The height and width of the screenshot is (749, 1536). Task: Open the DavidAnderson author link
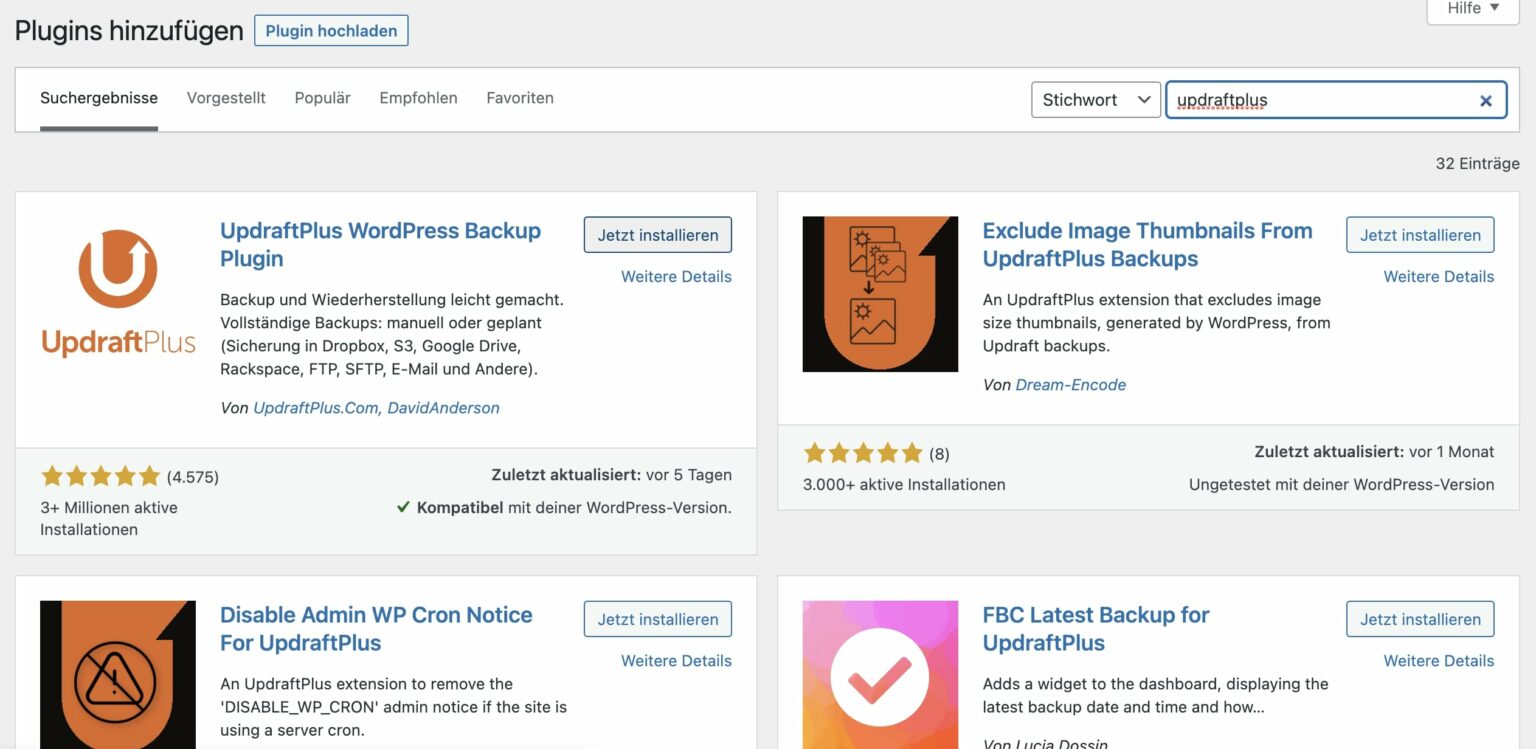click(443, 408)
